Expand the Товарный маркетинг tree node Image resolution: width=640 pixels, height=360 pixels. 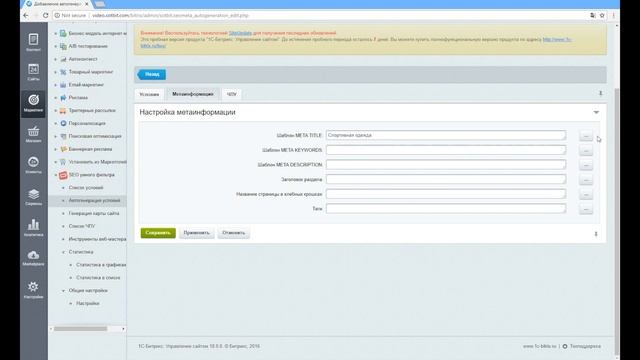[56, 72]
